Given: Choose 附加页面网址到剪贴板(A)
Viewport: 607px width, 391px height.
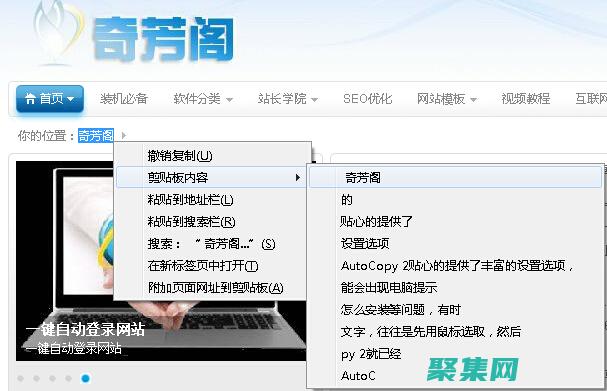Looking at the screenshot, I should [x=212, y=288].
